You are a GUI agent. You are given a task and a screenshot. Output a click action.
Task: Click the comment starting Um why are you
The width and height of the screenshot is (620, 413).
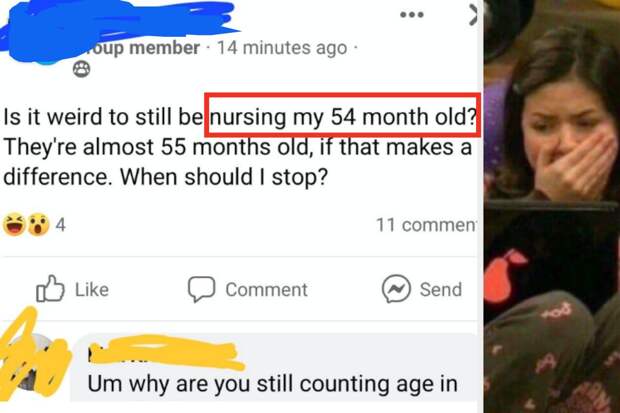tap(272, 384)
